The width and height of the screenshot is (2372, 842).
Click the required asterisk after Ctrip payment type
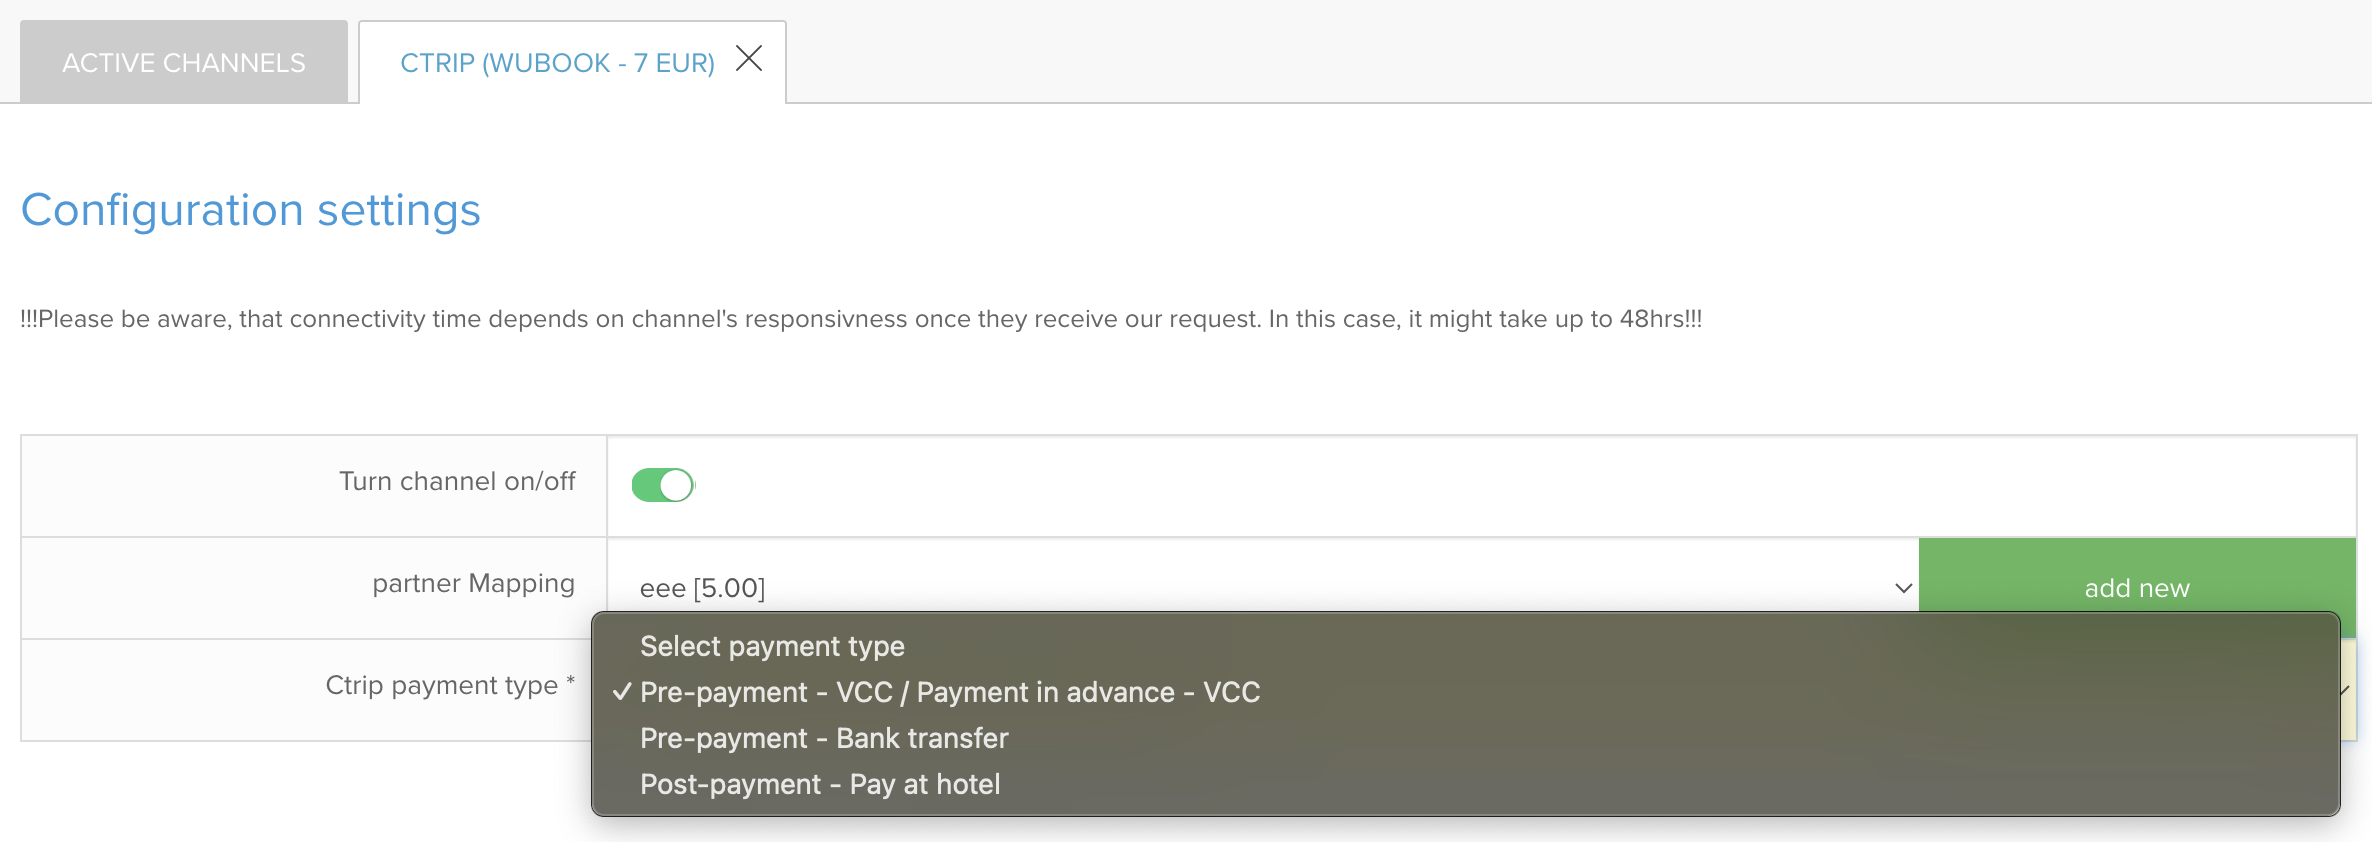[571, 681]
